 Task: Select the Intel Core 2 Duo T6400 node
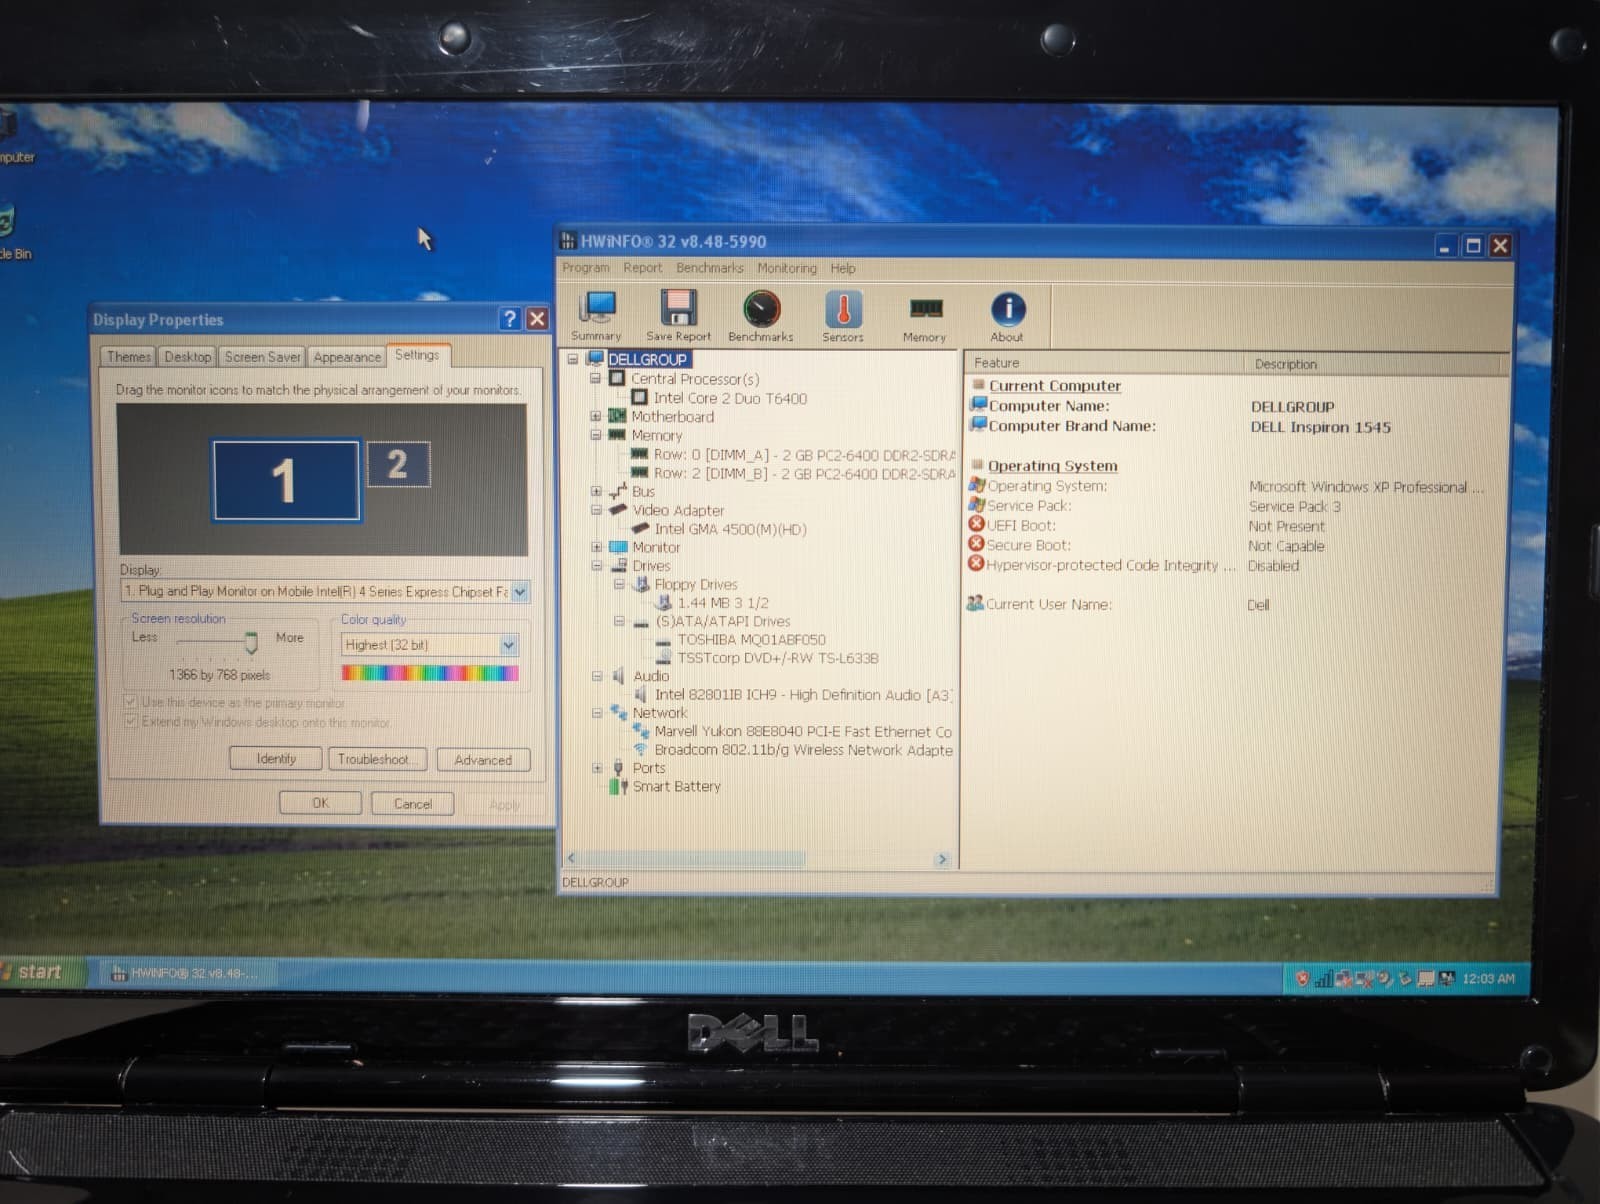click(x=730, y=398)
